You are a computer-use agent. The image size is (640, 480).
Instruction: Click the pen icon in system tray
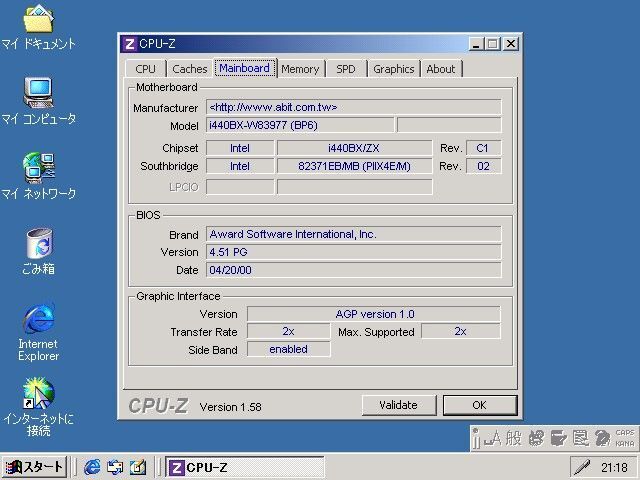582,467
